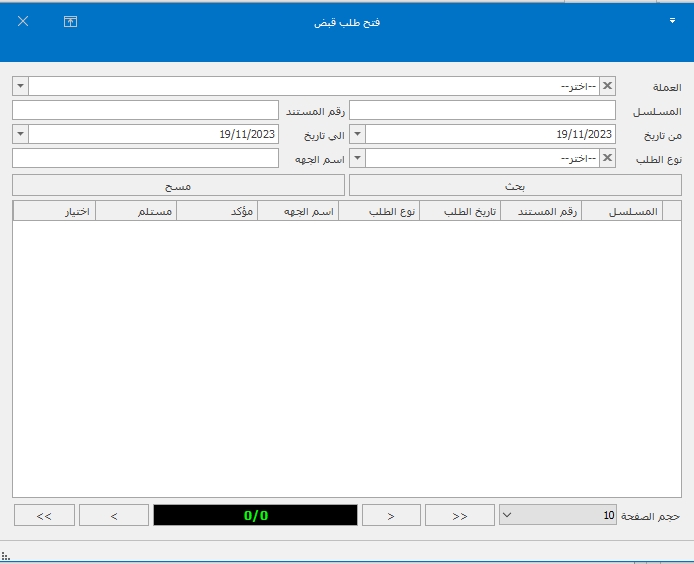Click the single < pagination button
This screenshot has height=564, width=694.
coord(114,515)
